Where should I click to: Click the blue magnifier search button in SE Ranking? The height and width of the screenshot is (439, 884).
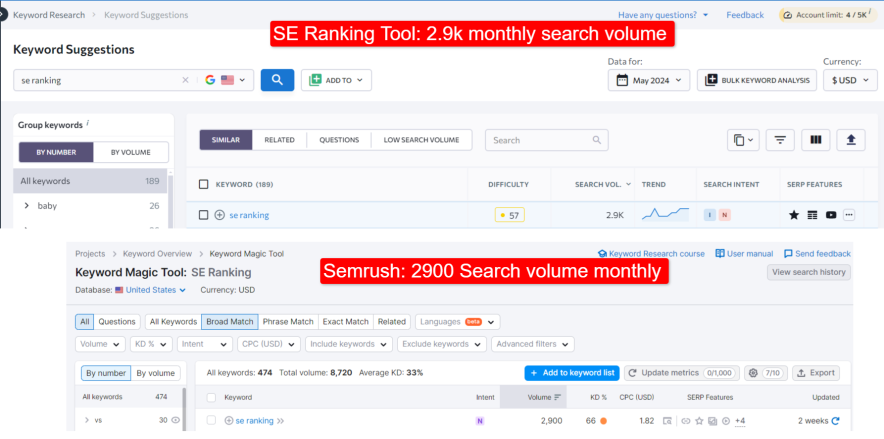[277, 80]
